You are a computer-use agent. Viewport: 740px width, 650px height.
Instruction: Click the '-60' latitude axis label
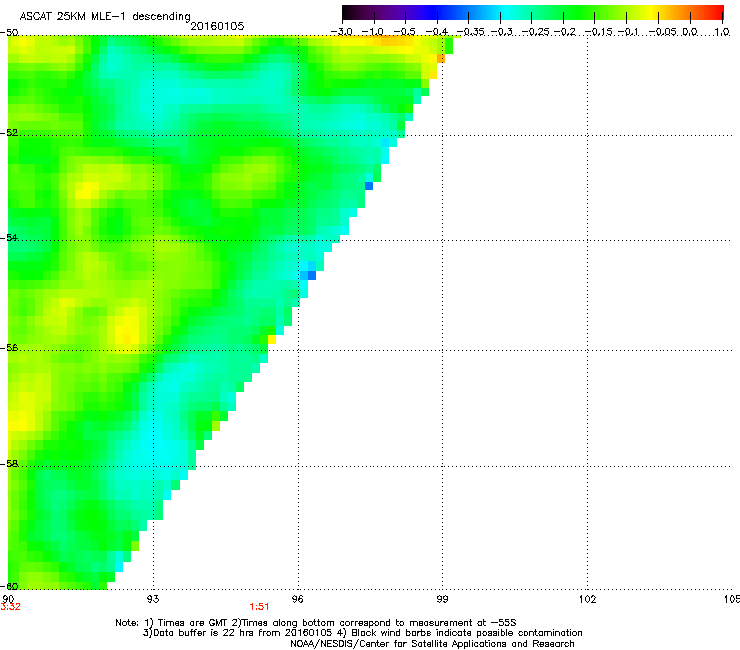click(x=10, y=586)
